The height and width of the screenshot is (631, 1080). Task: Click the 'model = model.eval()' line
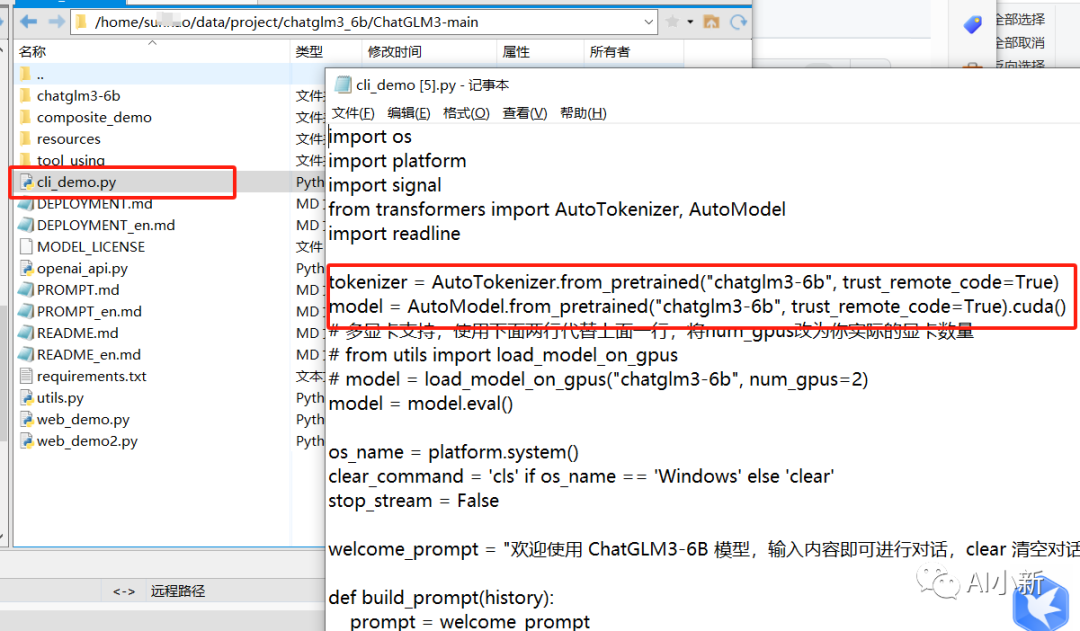click(x=420, y=403)
